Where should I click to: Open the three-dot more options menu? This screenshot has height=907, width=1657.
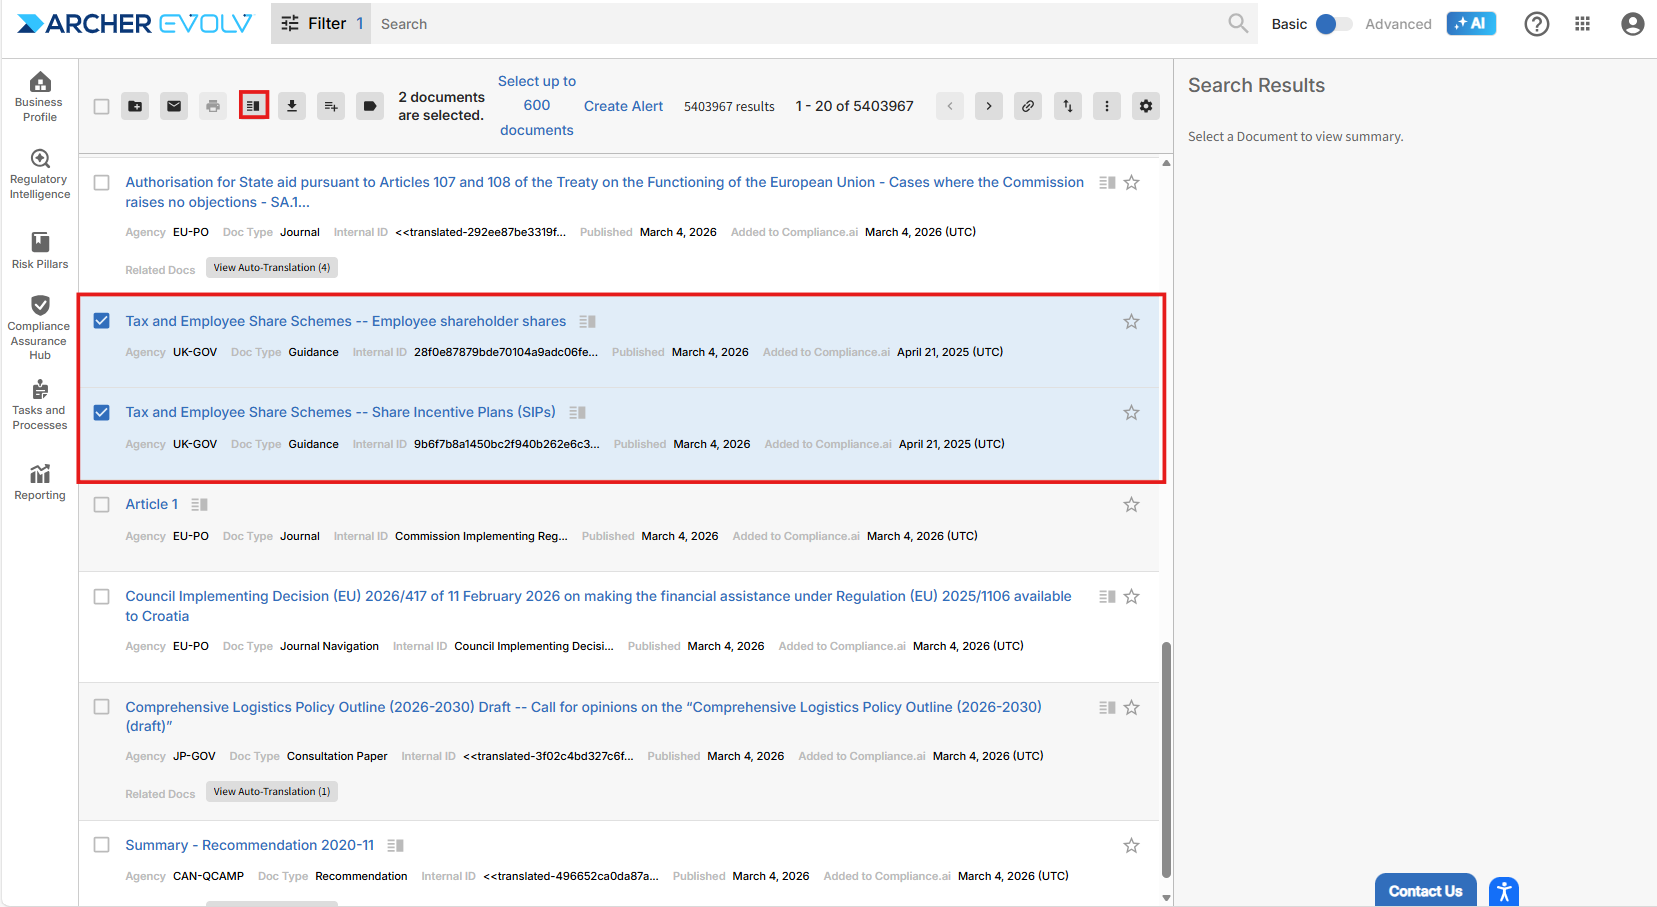click(x=1107, y=106)
